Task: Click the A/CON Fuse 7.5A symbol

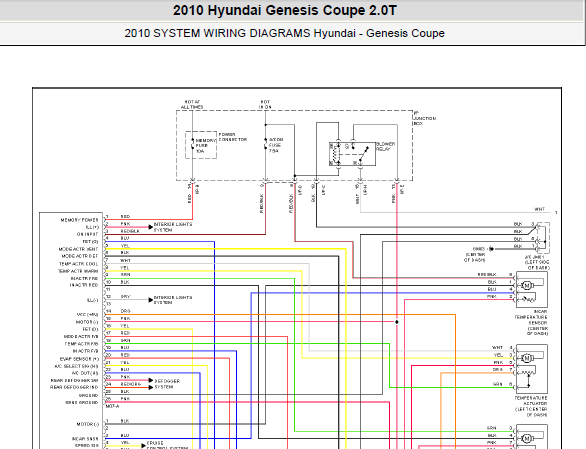Action: [x=266, y=145]
